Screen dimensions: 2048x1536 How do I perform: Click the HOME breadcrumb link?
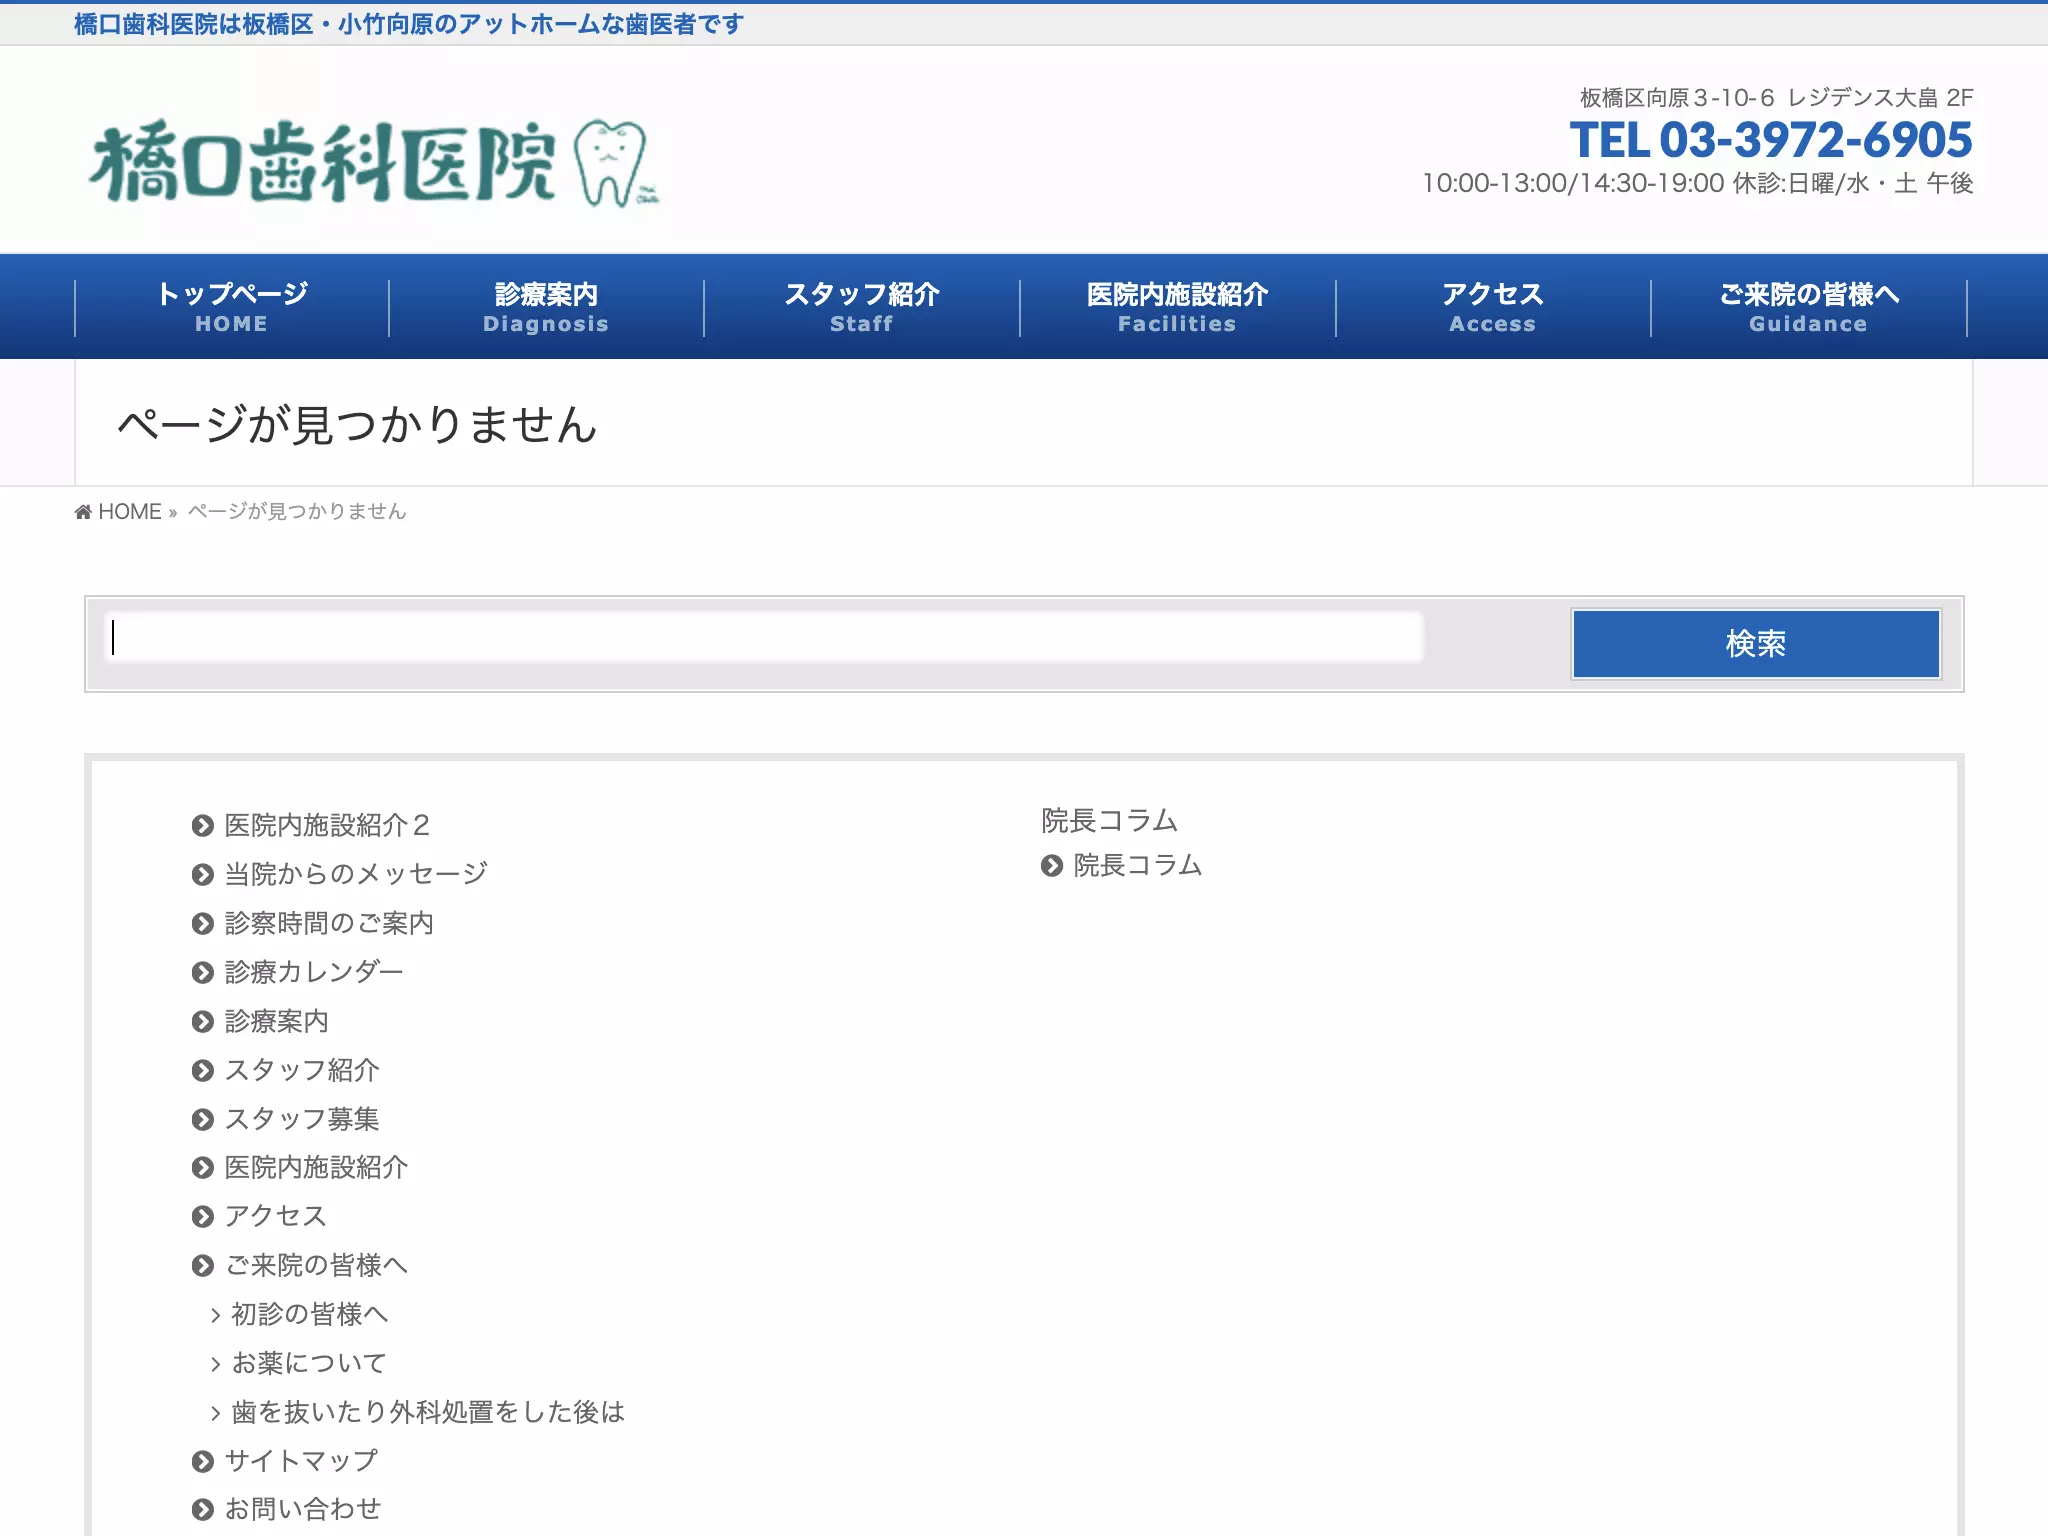coord(130,512)
